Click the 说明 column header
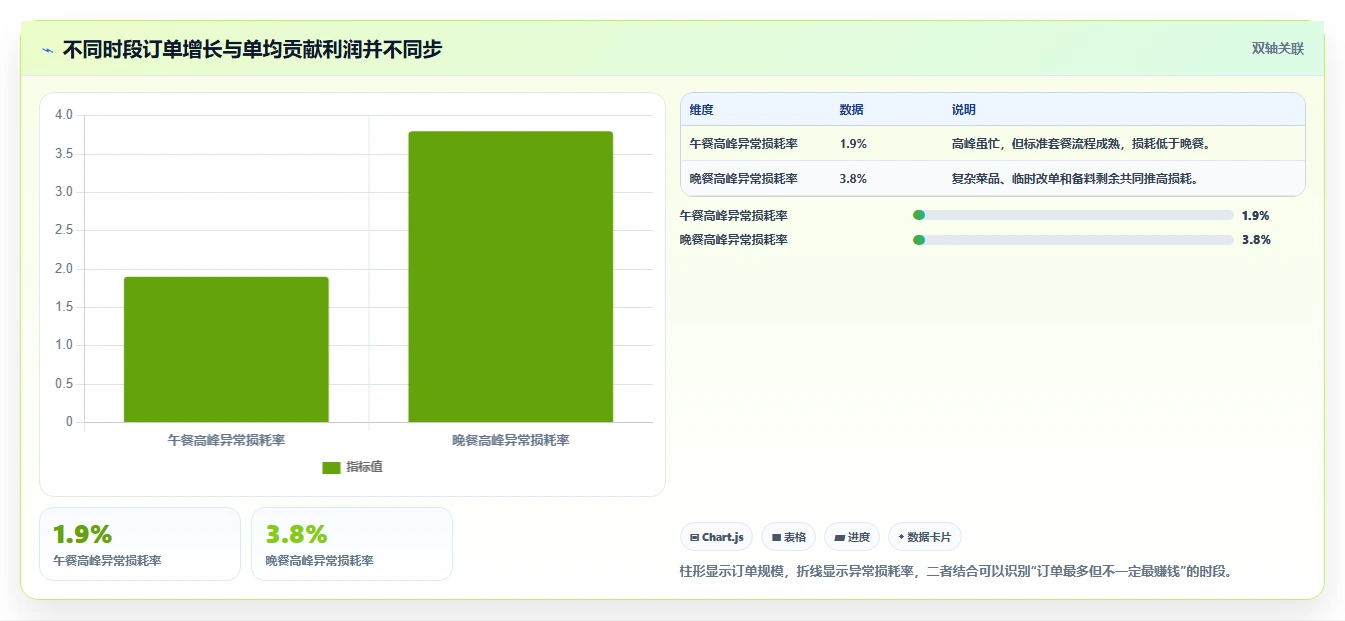This screenshot has width=1345, height=621. pos(964,110)
